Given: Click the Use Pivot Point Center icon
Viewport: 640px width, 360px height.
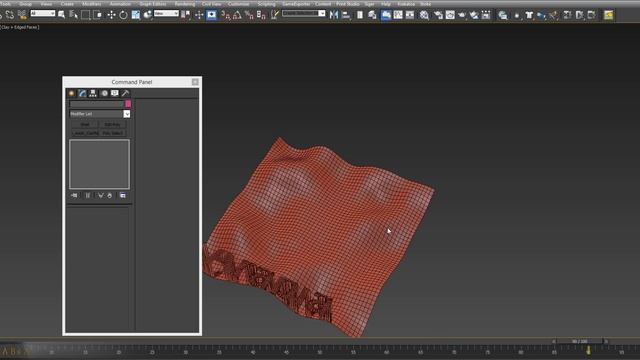Looking at the screenshot, I should (186, 15).
